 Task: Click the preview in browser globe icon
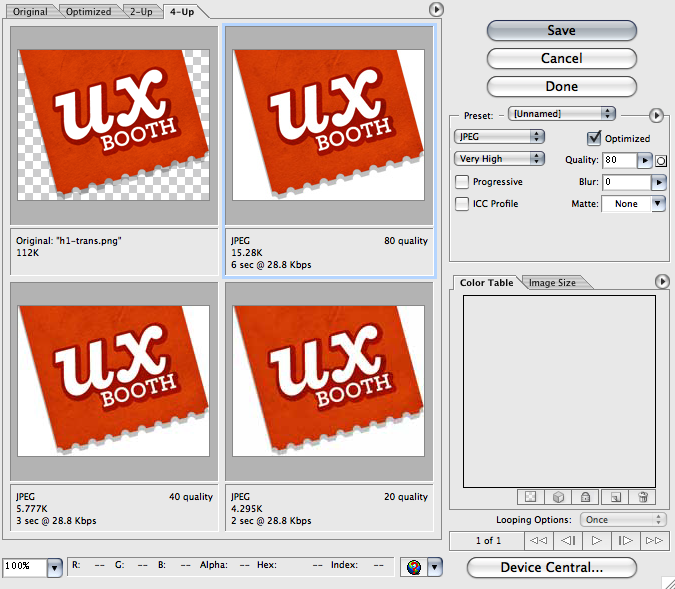414,567
